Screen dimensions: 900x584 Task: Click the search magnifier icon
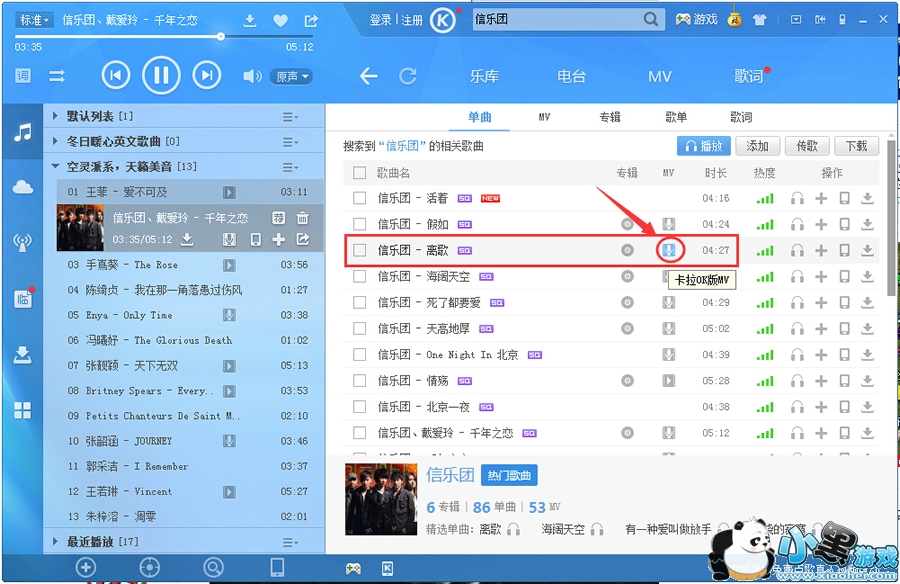(650, 20)
